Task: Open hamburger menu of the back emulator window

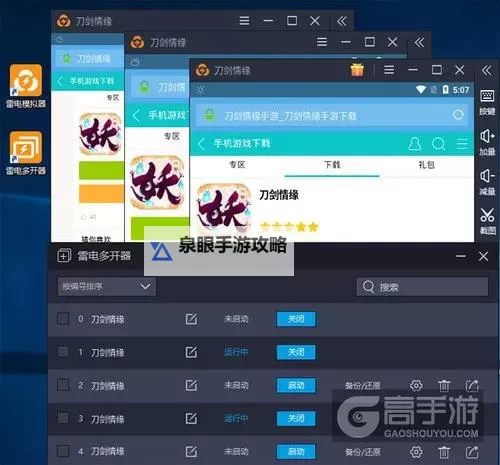Action: [x=244, y=21]
